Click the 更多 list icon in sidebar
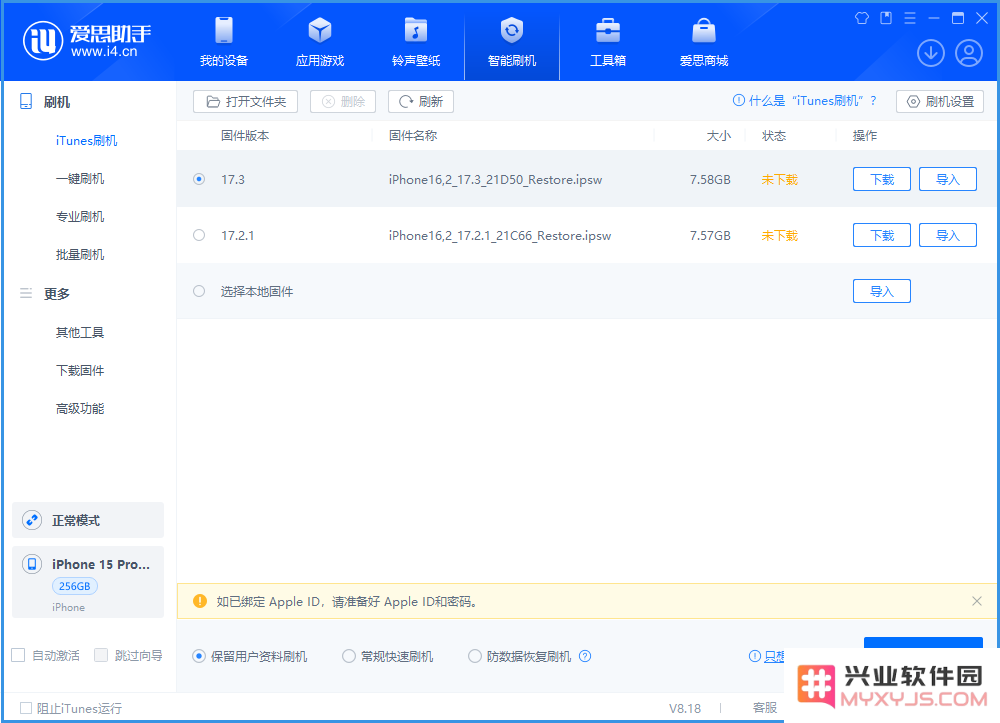This screenshot has height=723, width=1000. (26, 293)
